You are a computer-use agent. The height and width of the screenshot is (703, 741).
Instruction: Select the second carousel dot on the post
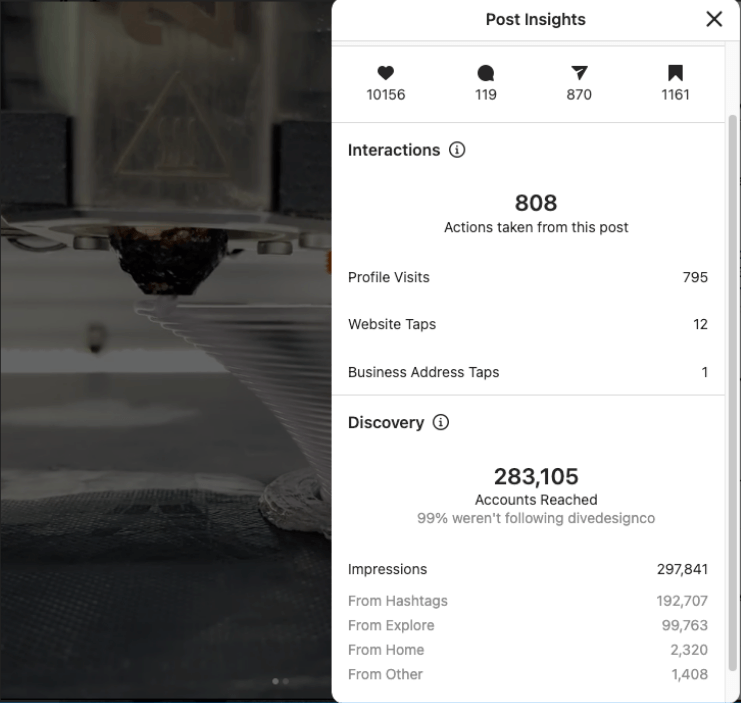tap(285, 681)
